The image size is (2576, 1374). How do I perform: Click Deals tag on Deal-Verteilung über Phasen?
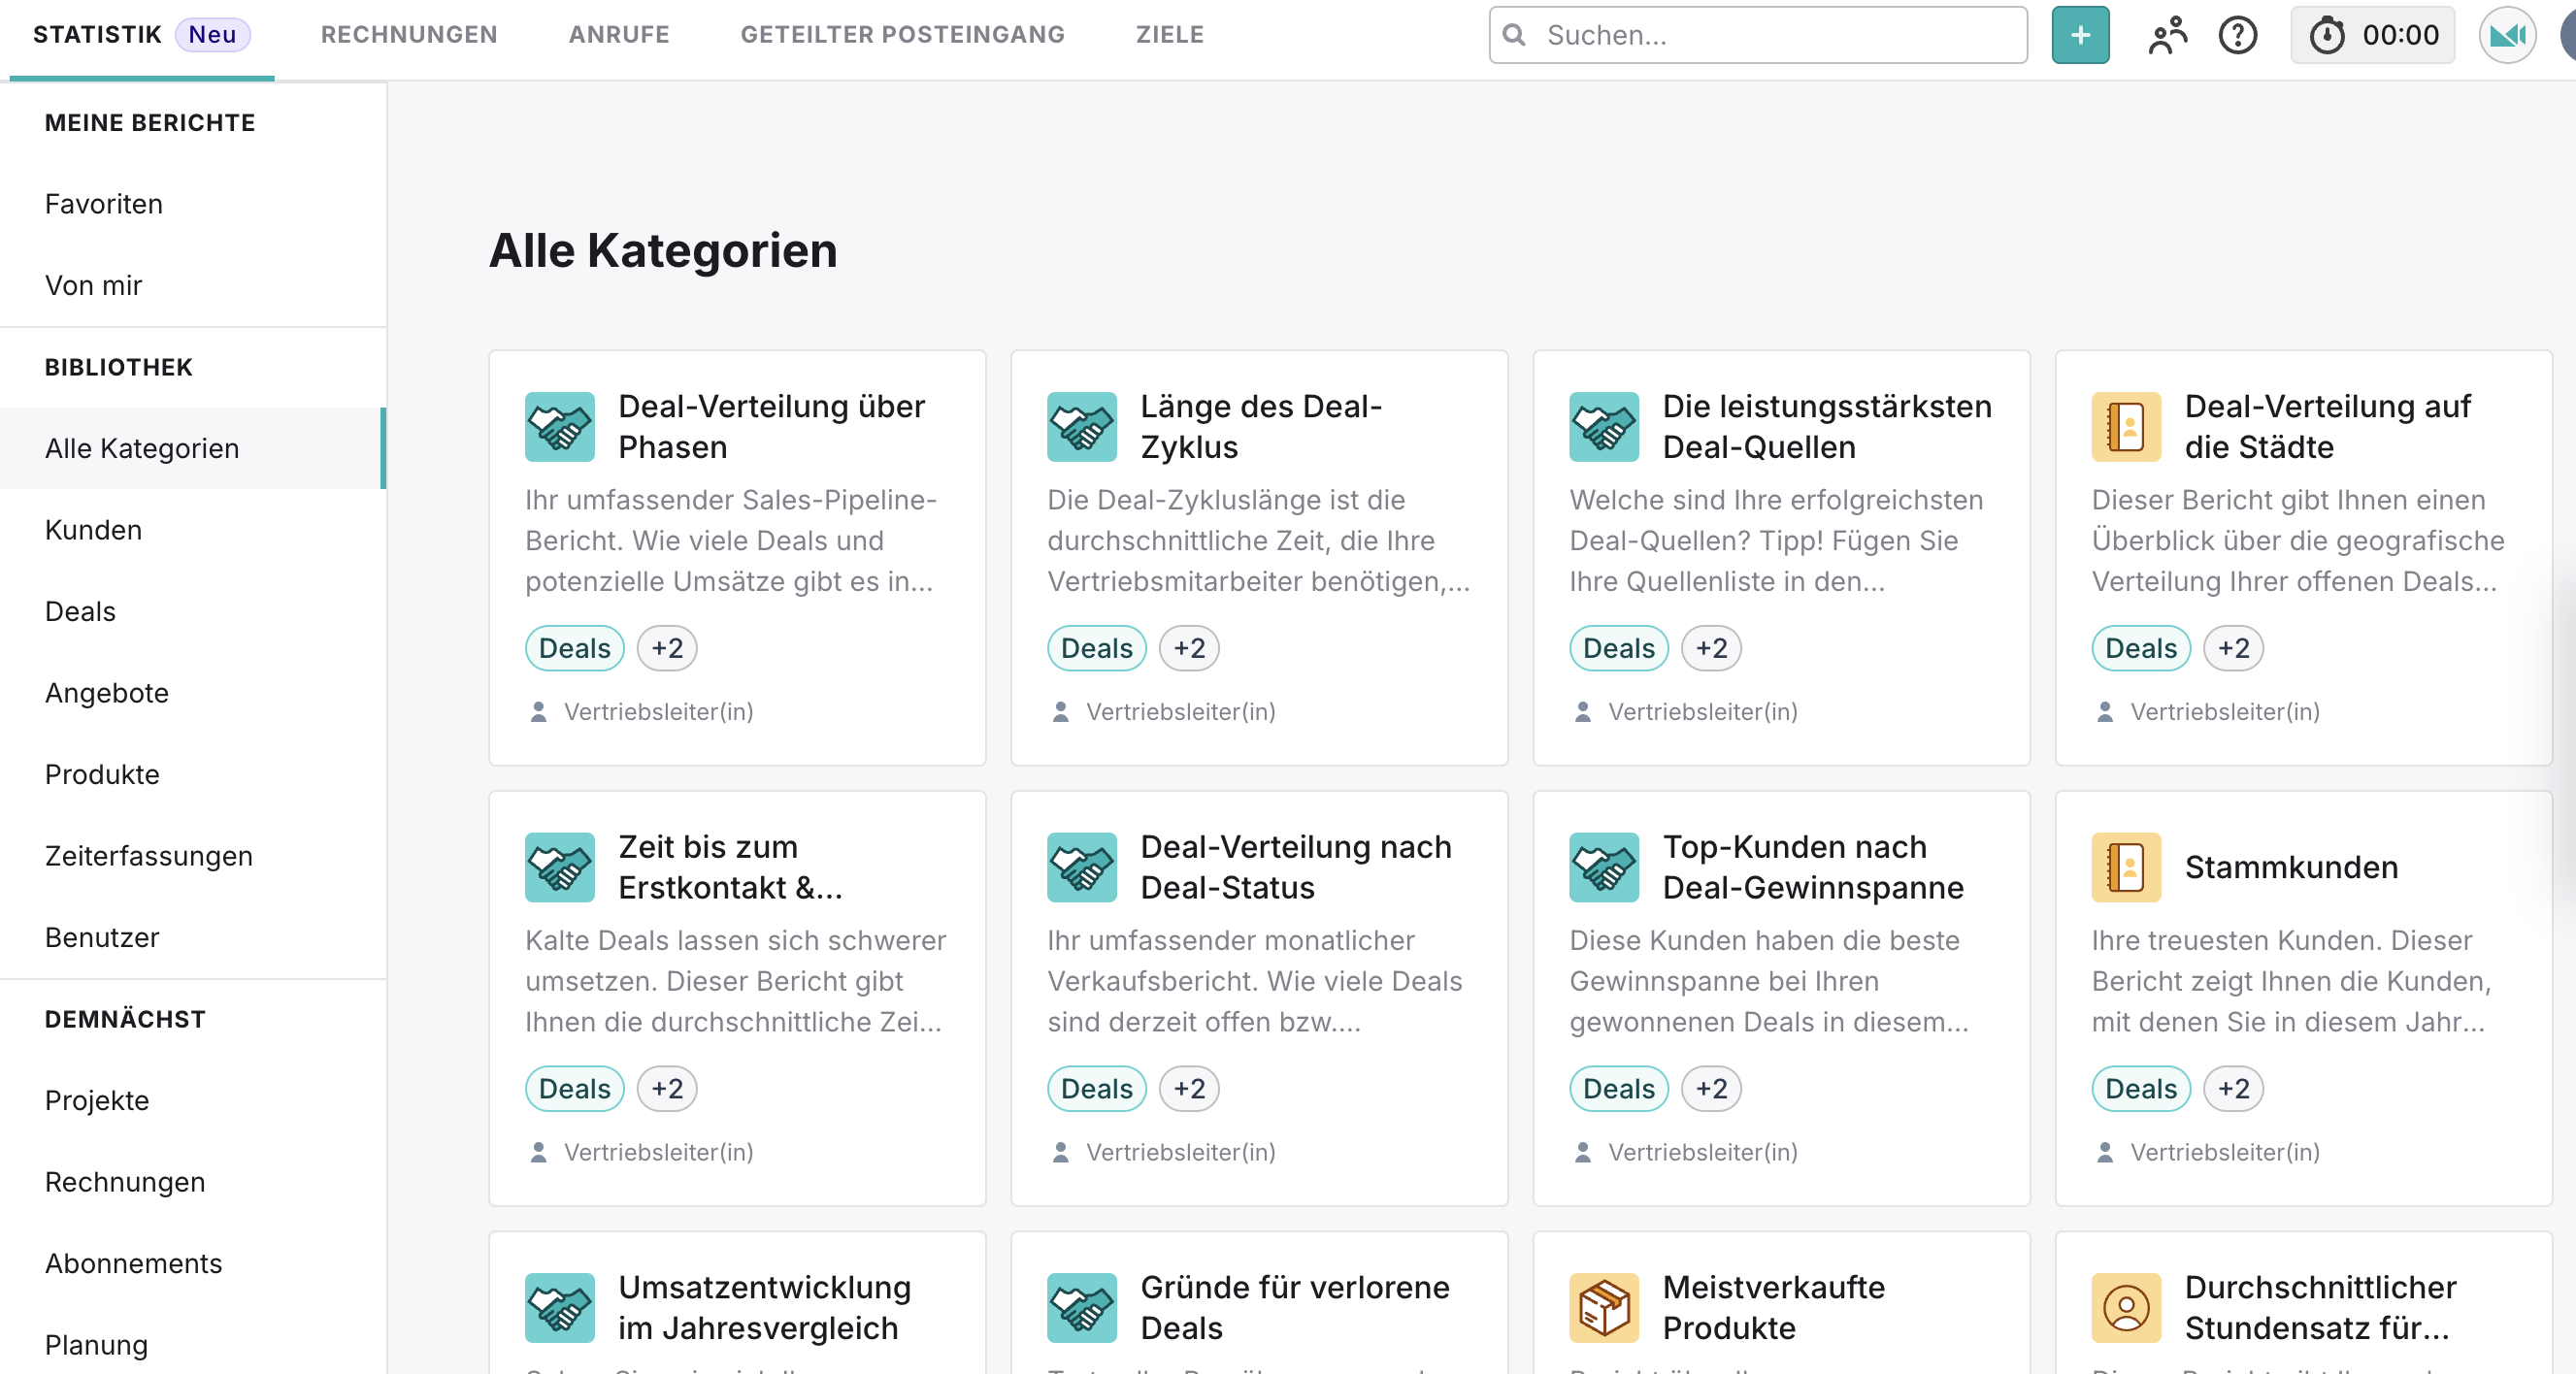point(574,648)
